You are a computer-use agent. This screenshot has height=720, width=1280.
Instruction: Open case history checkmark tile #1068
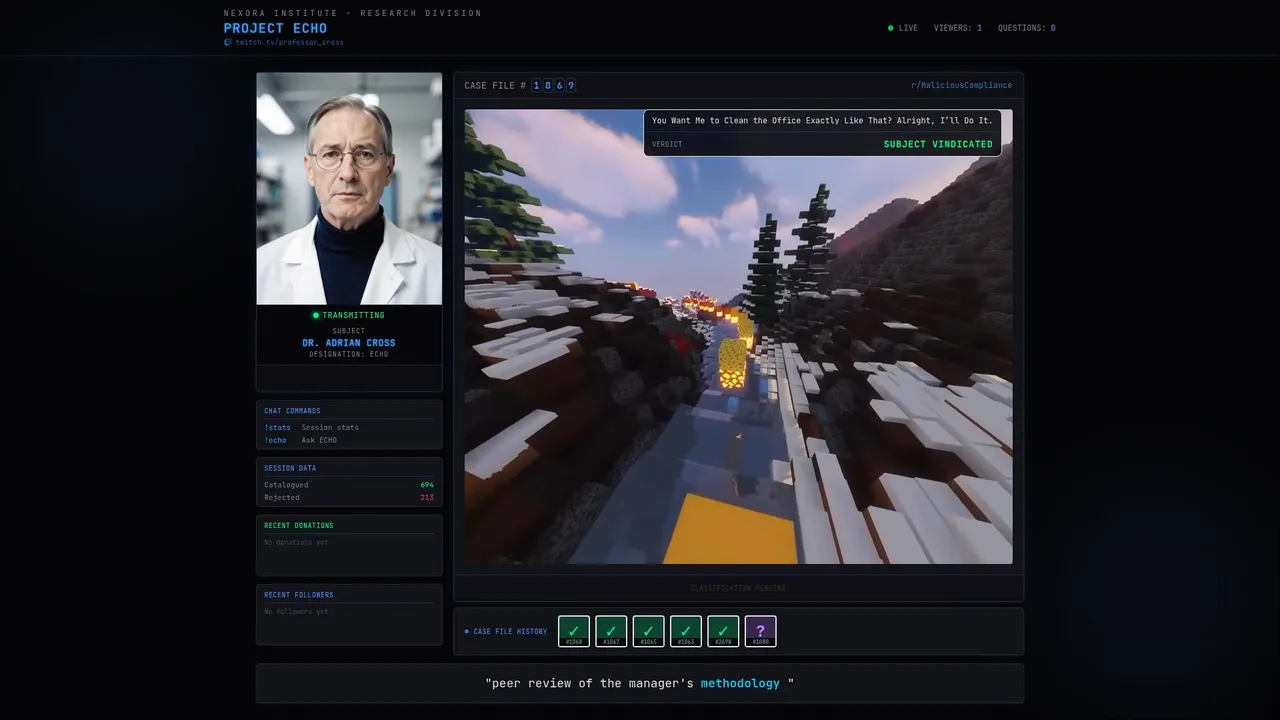coord(574,631)
